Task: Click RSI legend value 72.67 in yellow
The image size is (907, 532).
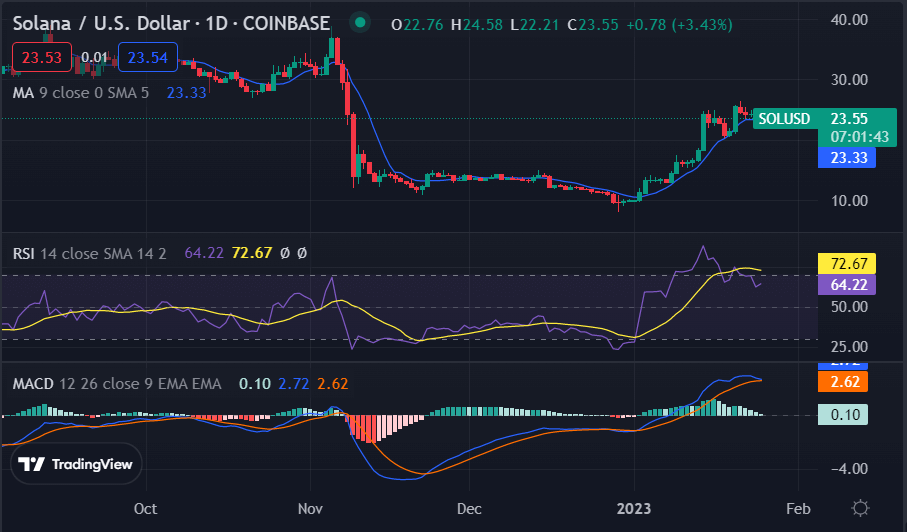Action: 252,253
